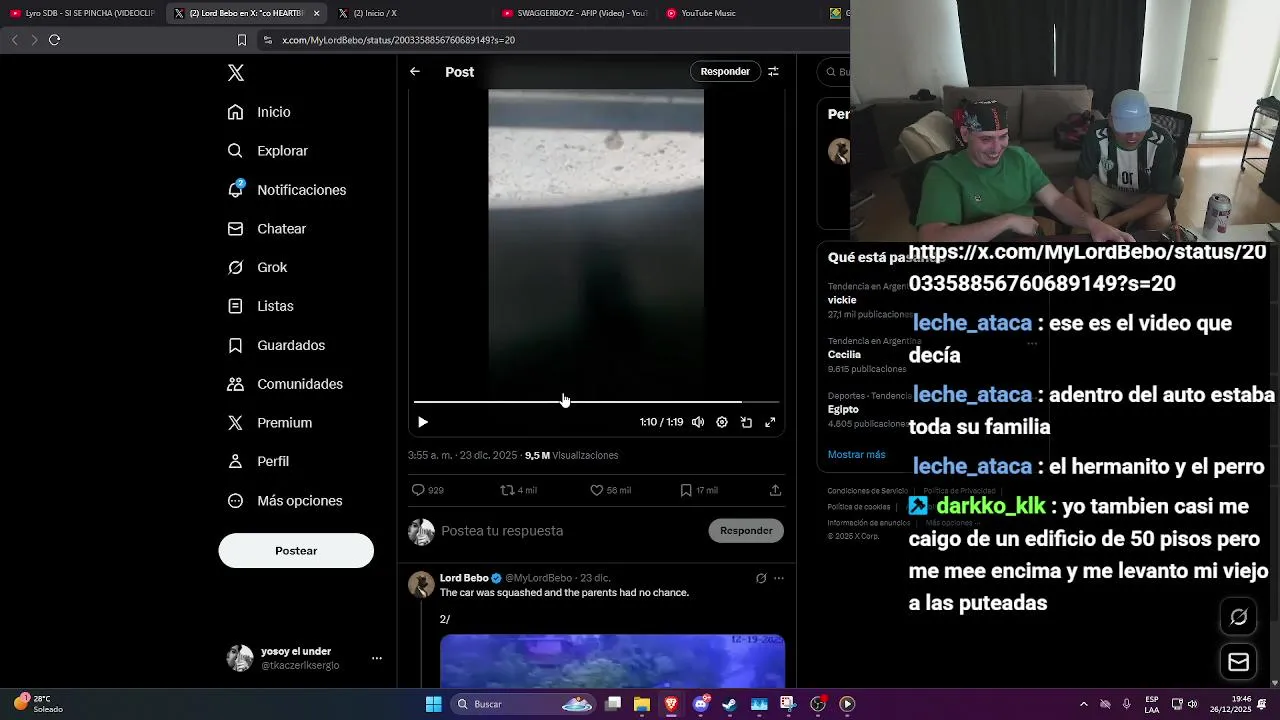1280x720 pixels.
Task: Go back in the browser toolbar
Action: pyautogui.click(x=14, y=40)
